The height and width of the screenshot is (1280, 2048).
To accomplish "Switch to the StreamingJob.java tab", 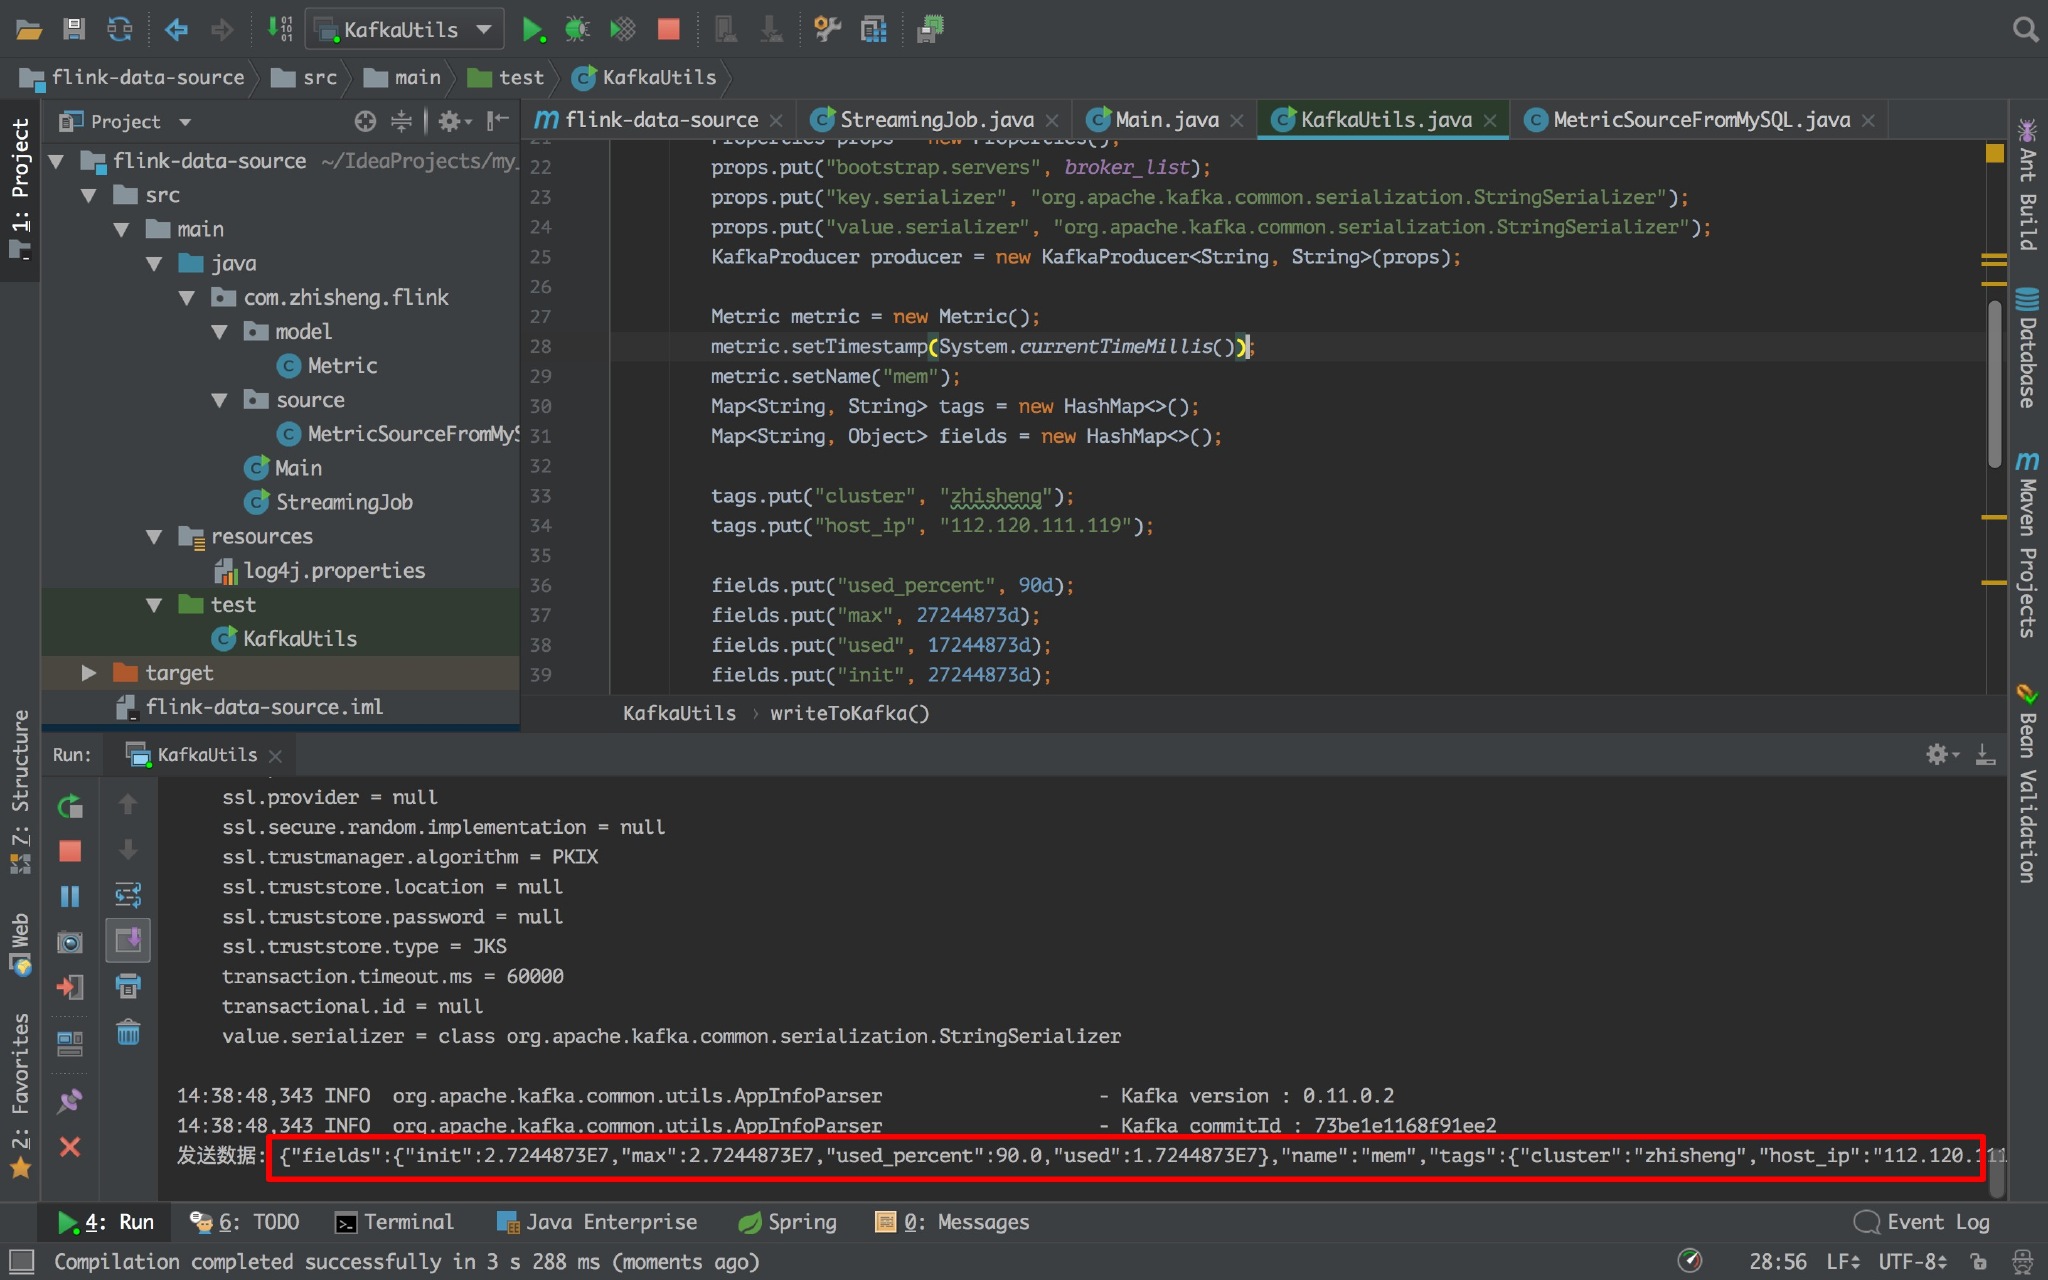I will pyautogui.click(x=935, y=120).
